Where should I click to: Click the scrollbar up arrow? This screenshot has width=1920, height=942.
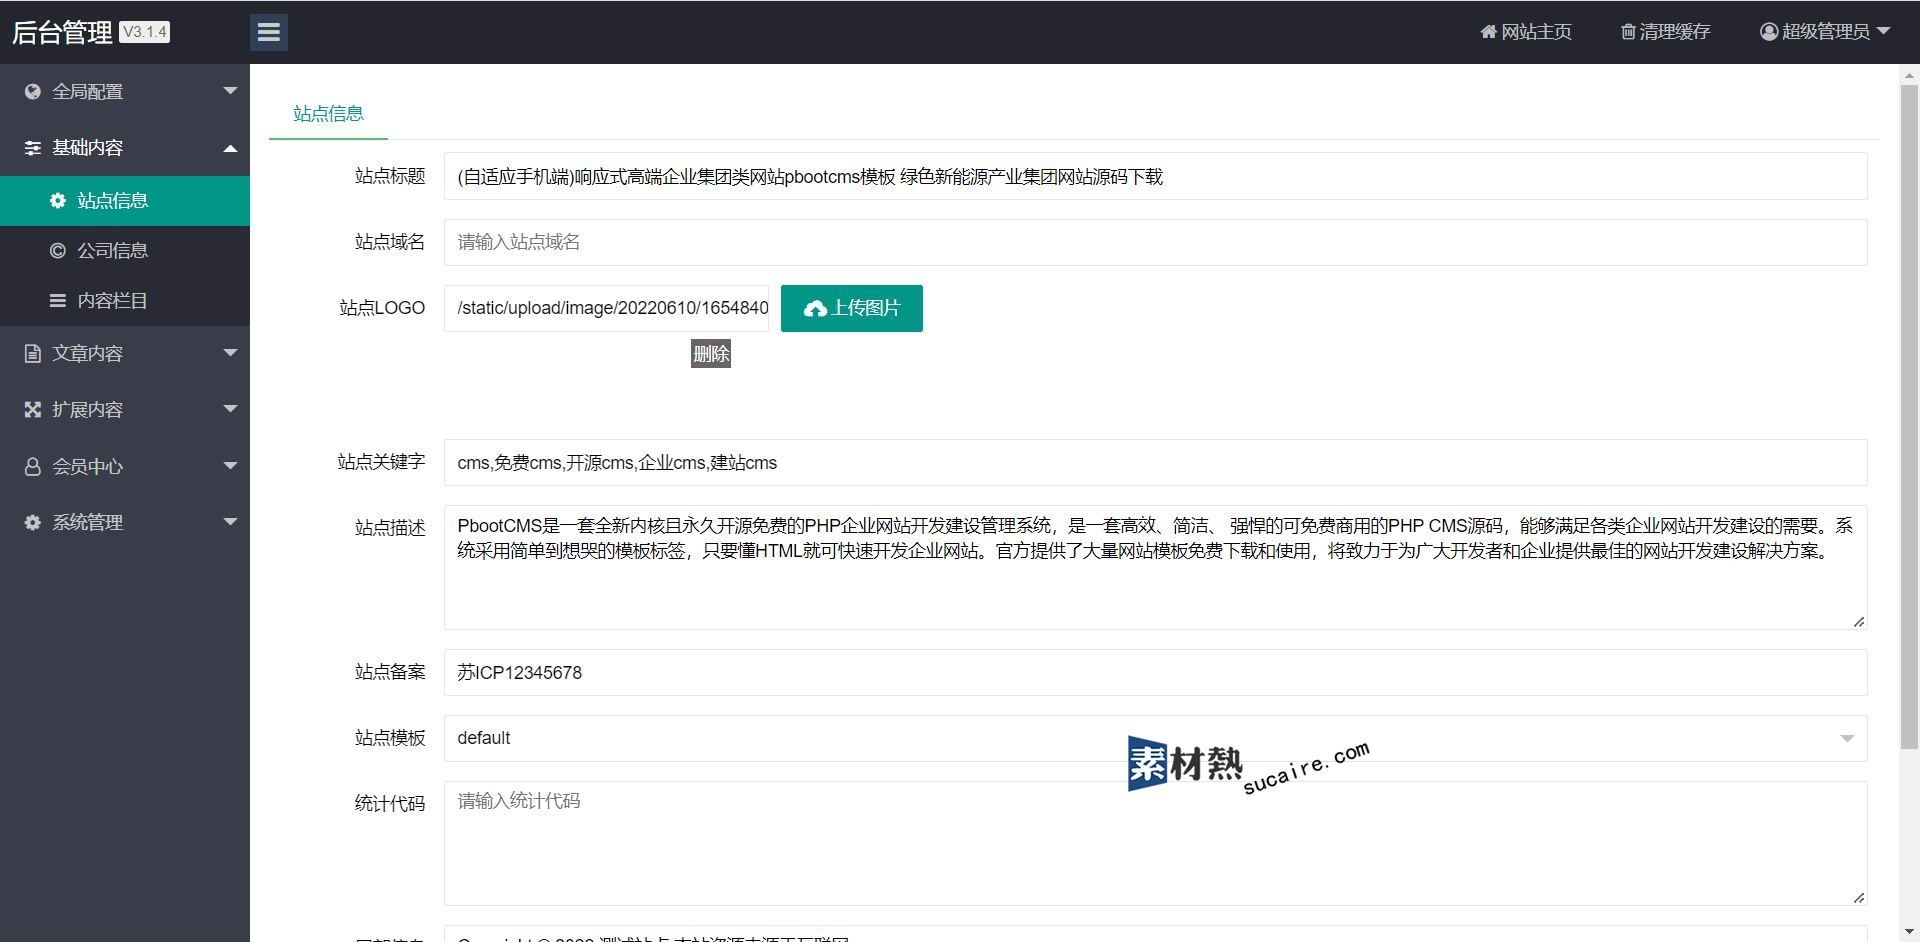click(x=1909, y=74)
